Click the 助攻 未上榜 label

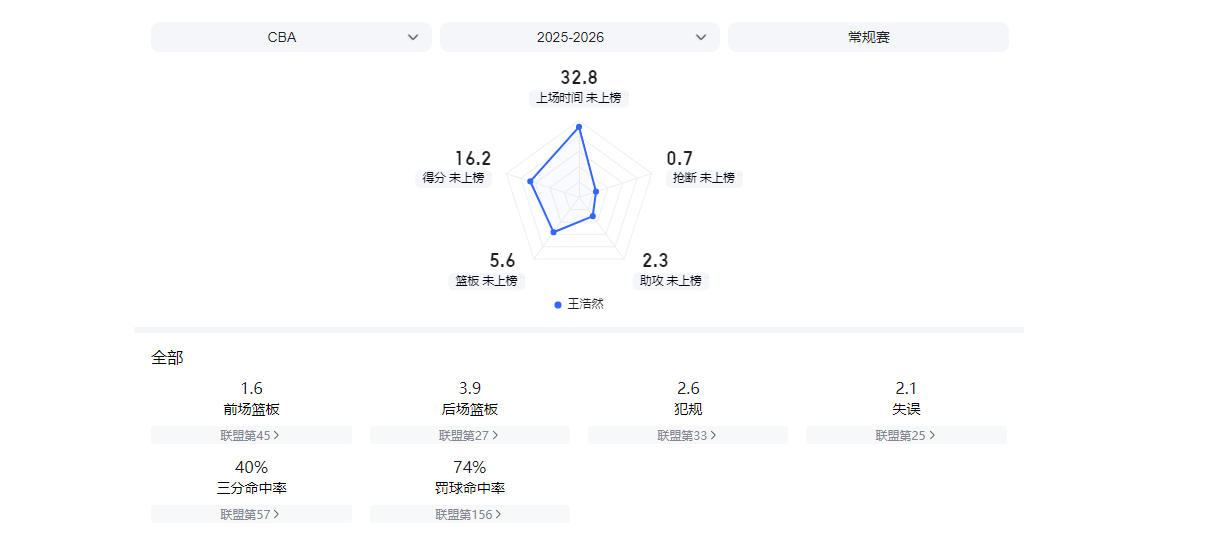point(671,281)
